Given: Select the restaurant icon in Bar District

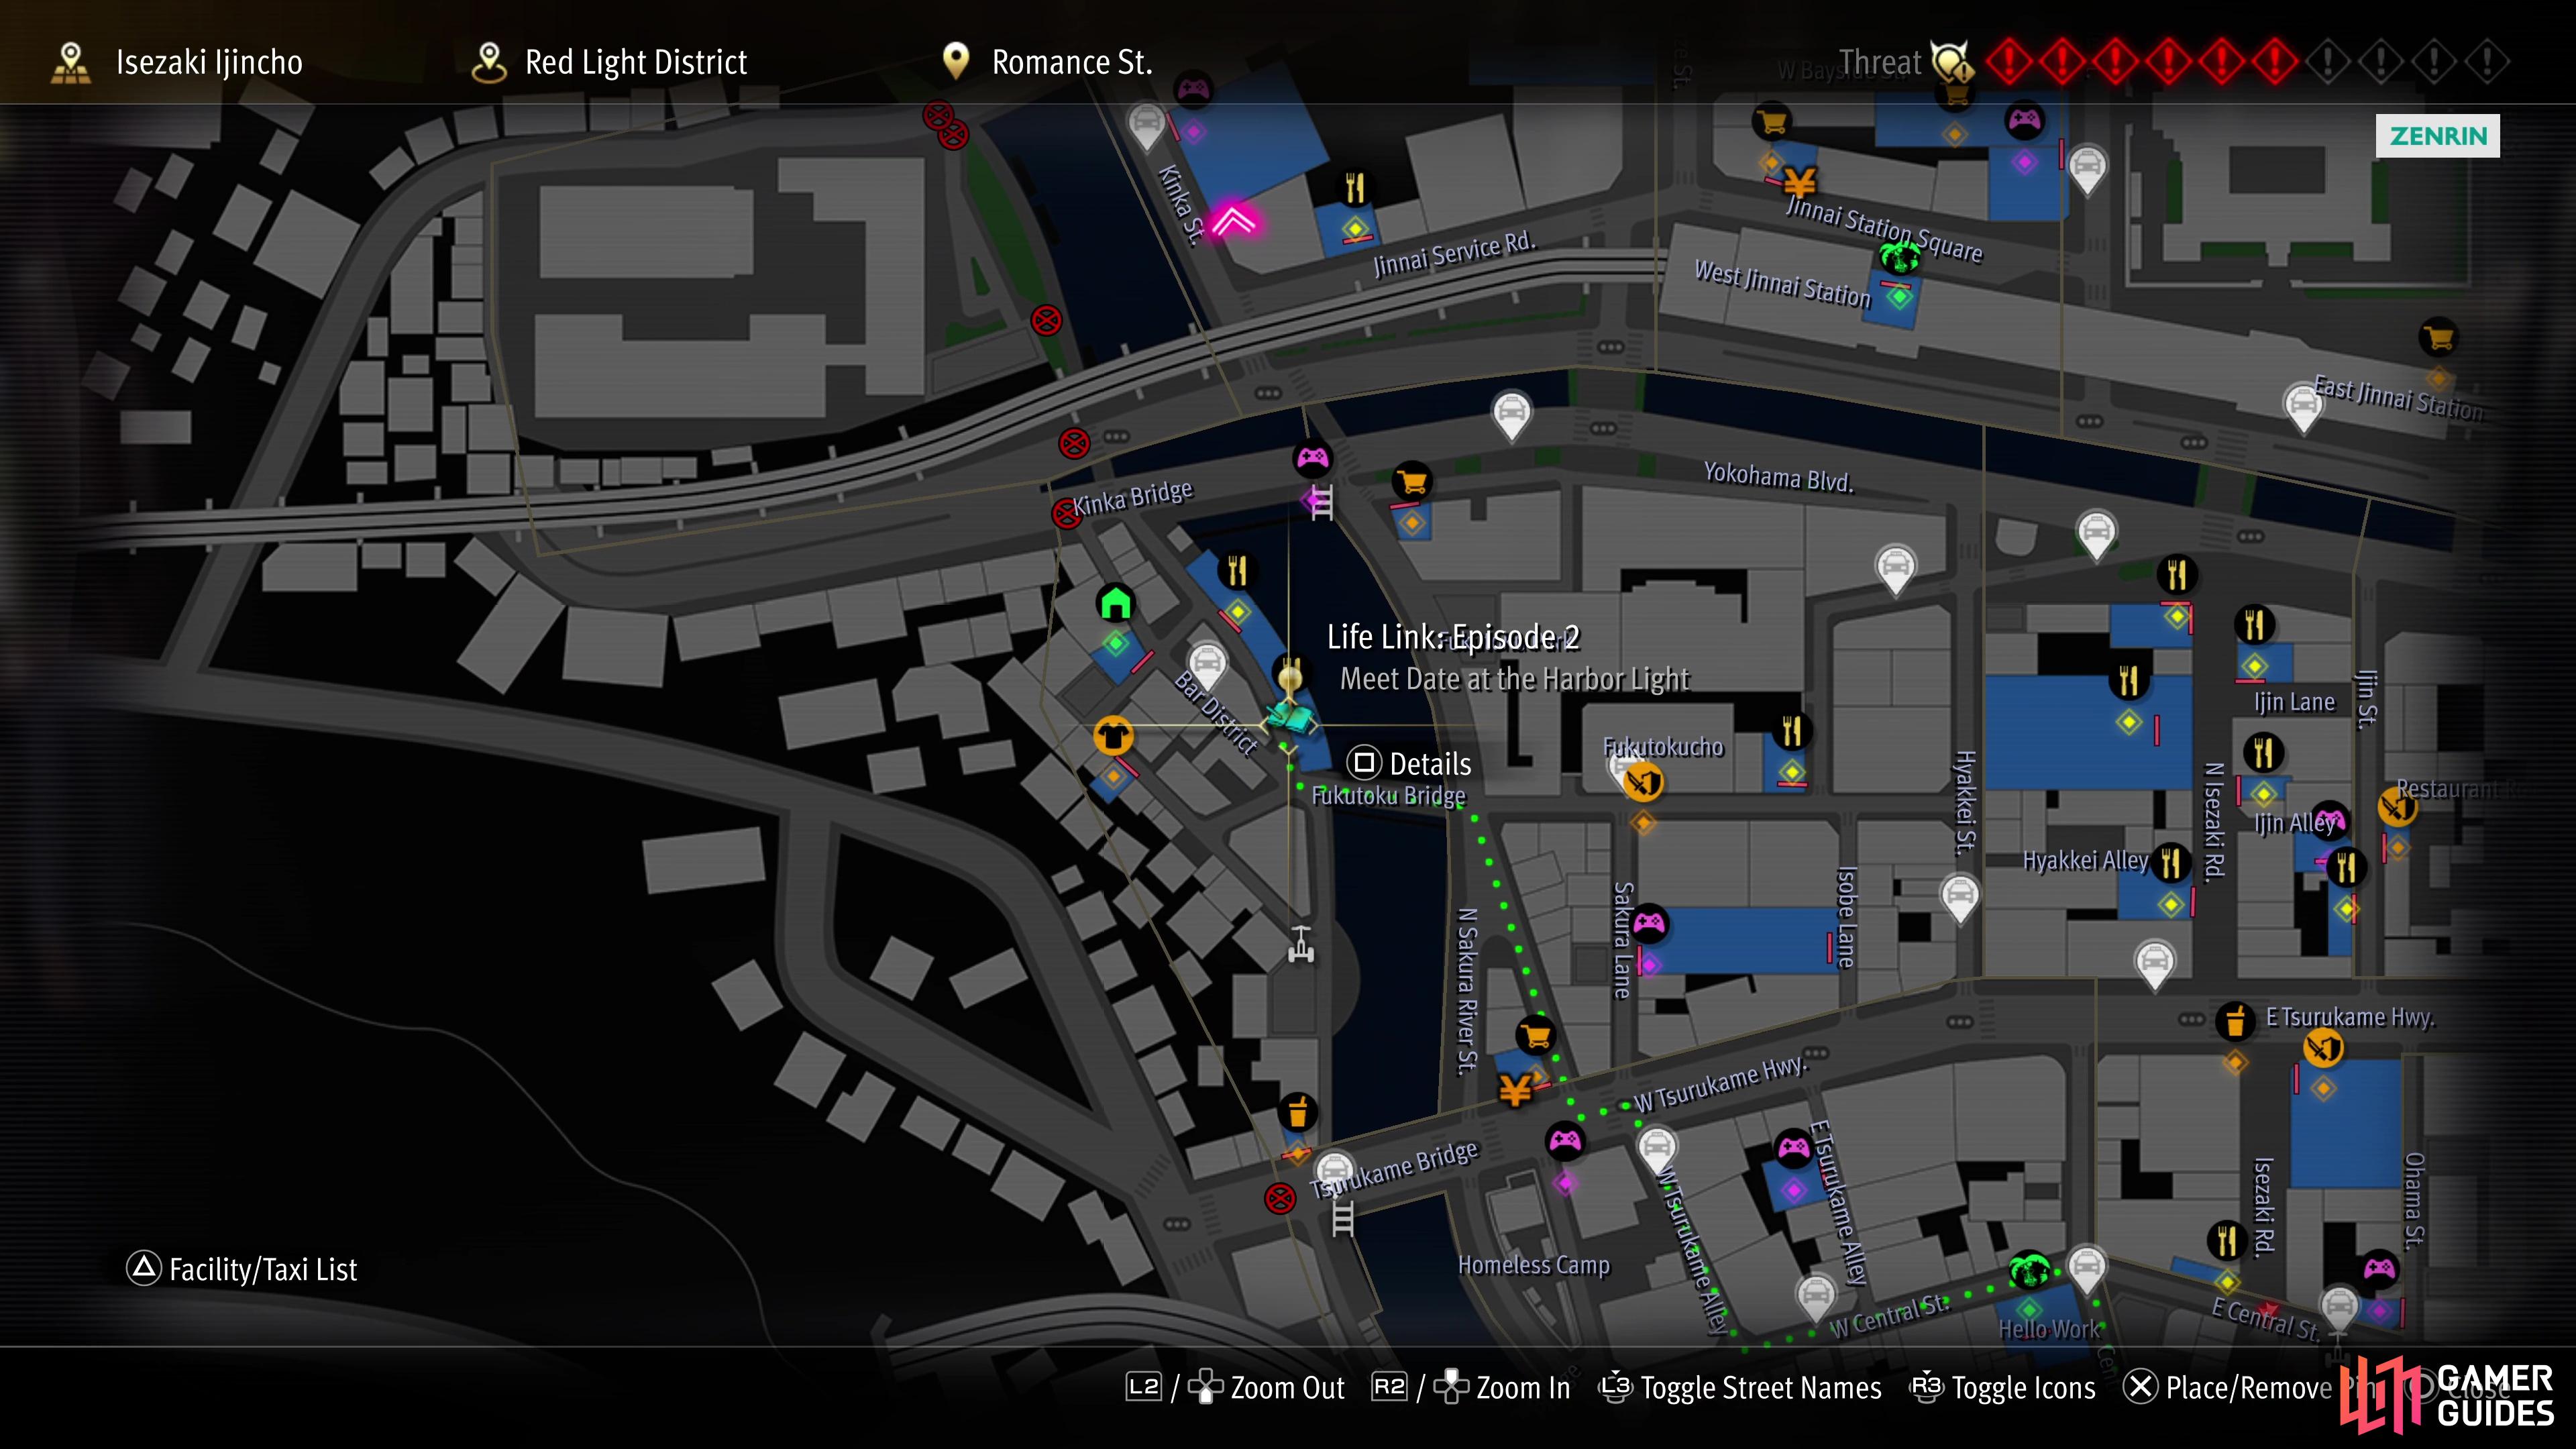Looking at the screenshot, I should (x=1237, y=571).
